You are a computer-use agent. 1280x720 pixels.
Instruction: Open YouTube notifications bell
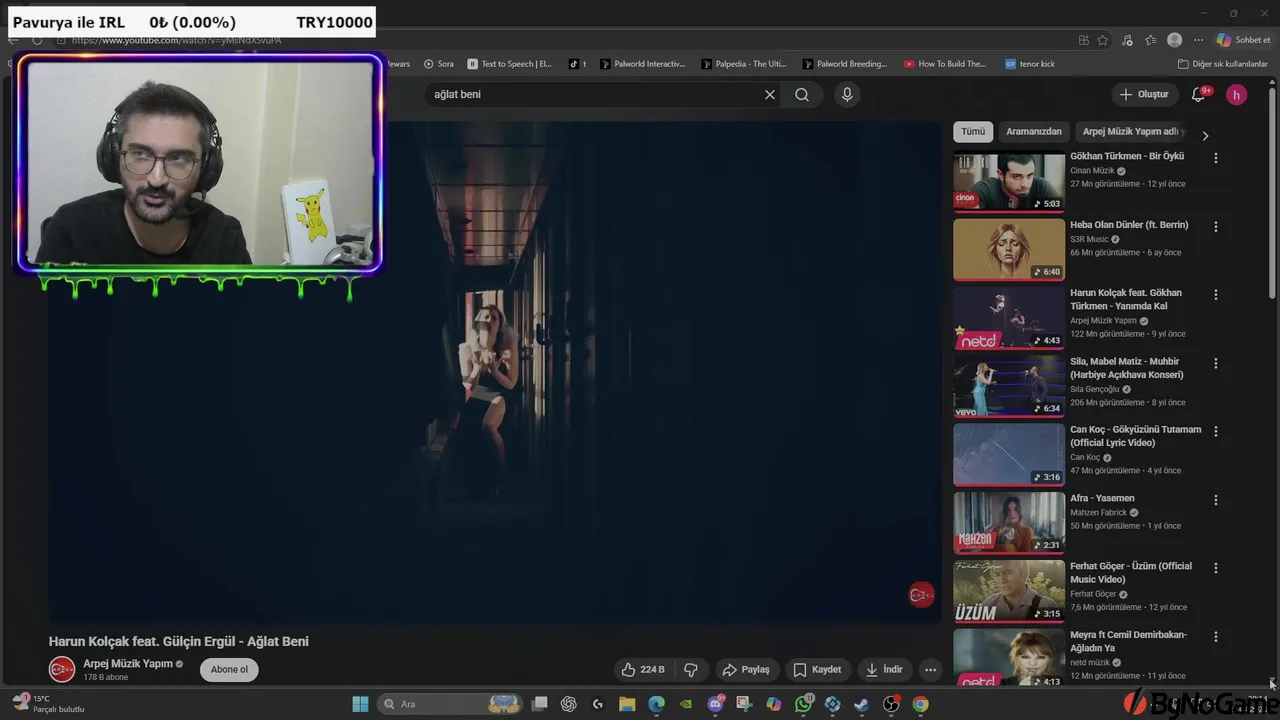1199,94
